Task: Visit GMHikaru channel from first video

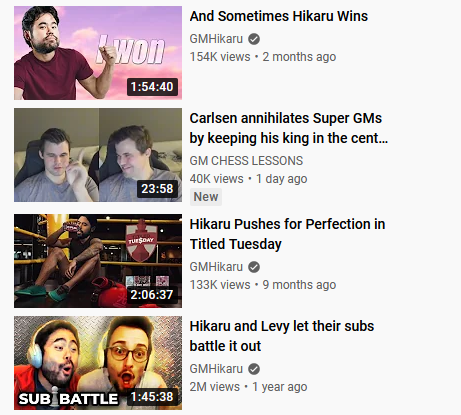Action: coord(216,39)
